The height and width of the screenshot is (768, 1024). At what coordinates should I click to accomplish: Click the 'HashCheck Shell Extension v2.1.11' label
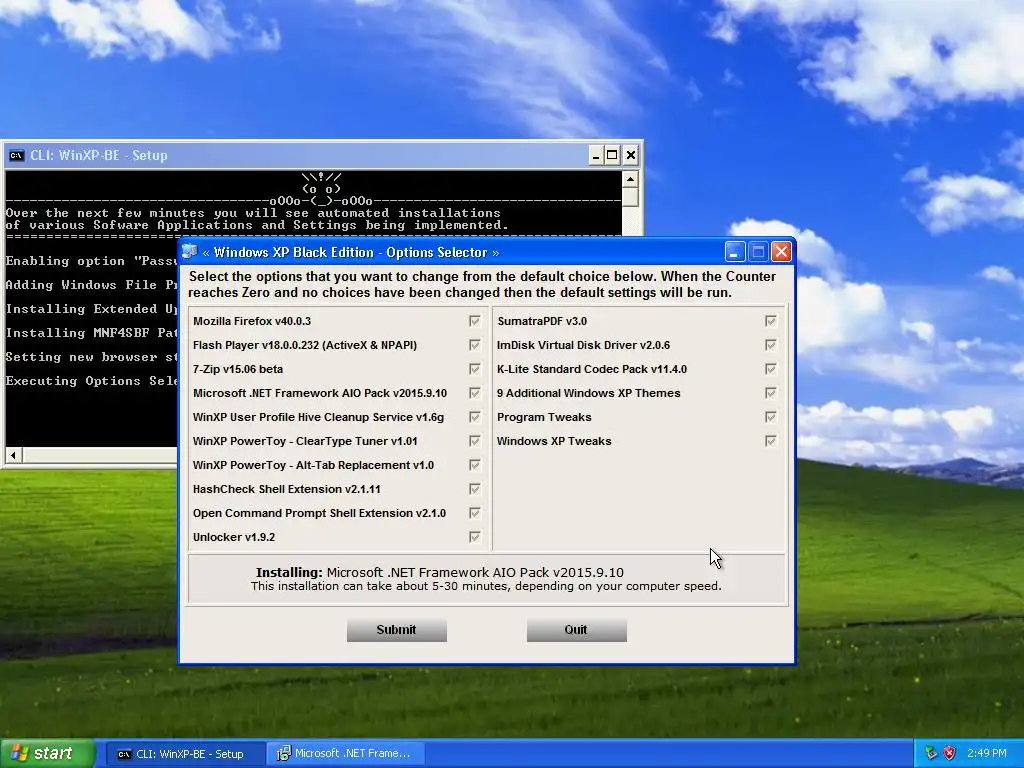tap(287, 489)
